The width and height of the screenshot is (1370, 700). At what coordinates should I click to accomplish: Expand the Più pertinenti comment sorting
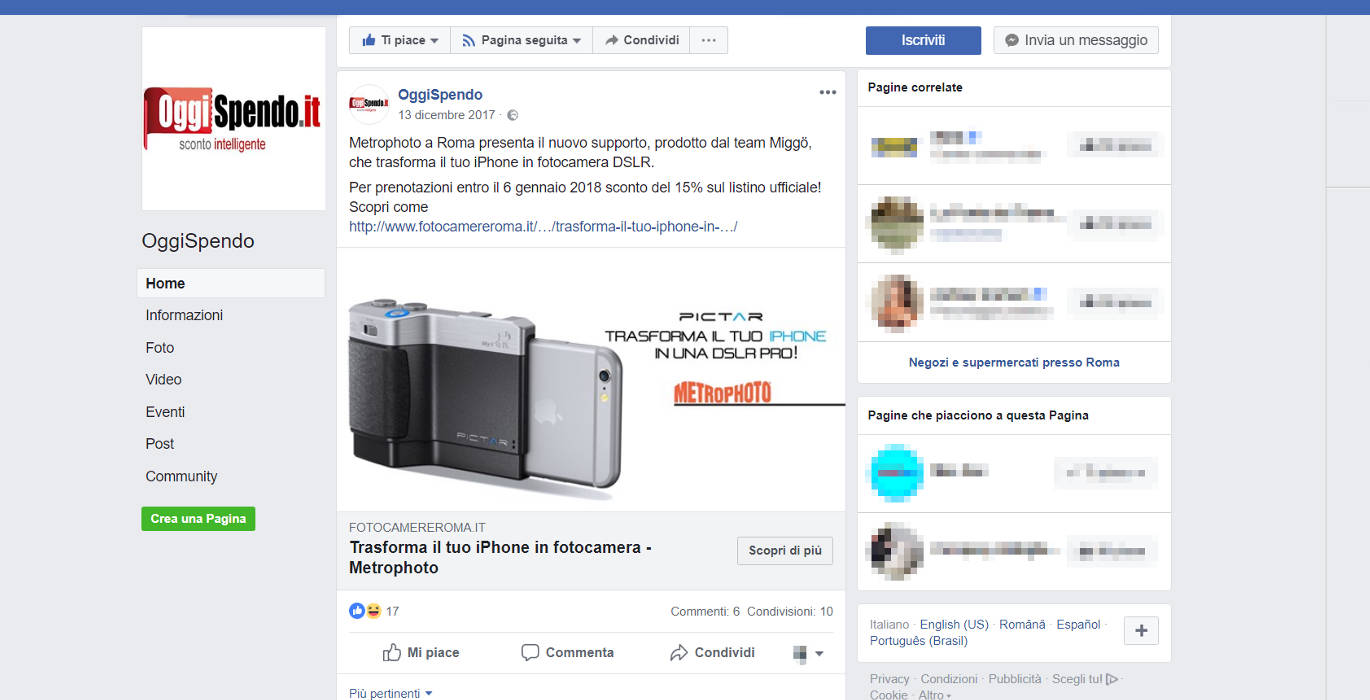(391, 693)
